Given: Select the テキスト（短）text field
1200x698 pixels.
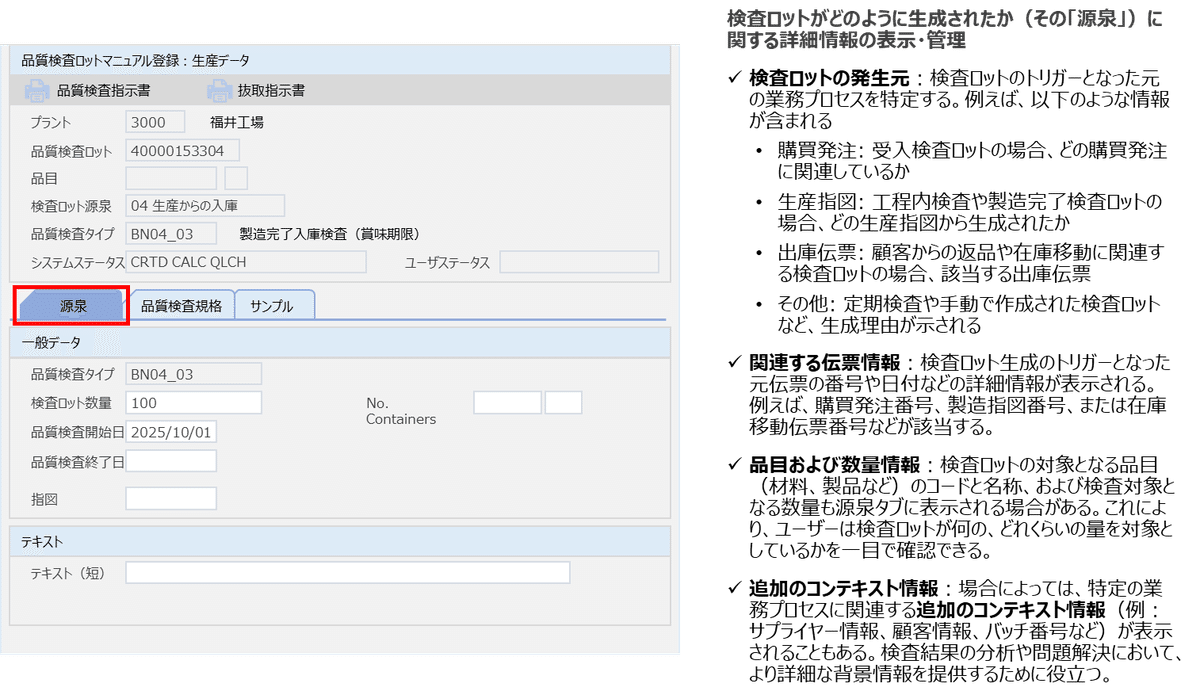Looking at the screenshot, I should pyautogui.click(x=348, y=573).
